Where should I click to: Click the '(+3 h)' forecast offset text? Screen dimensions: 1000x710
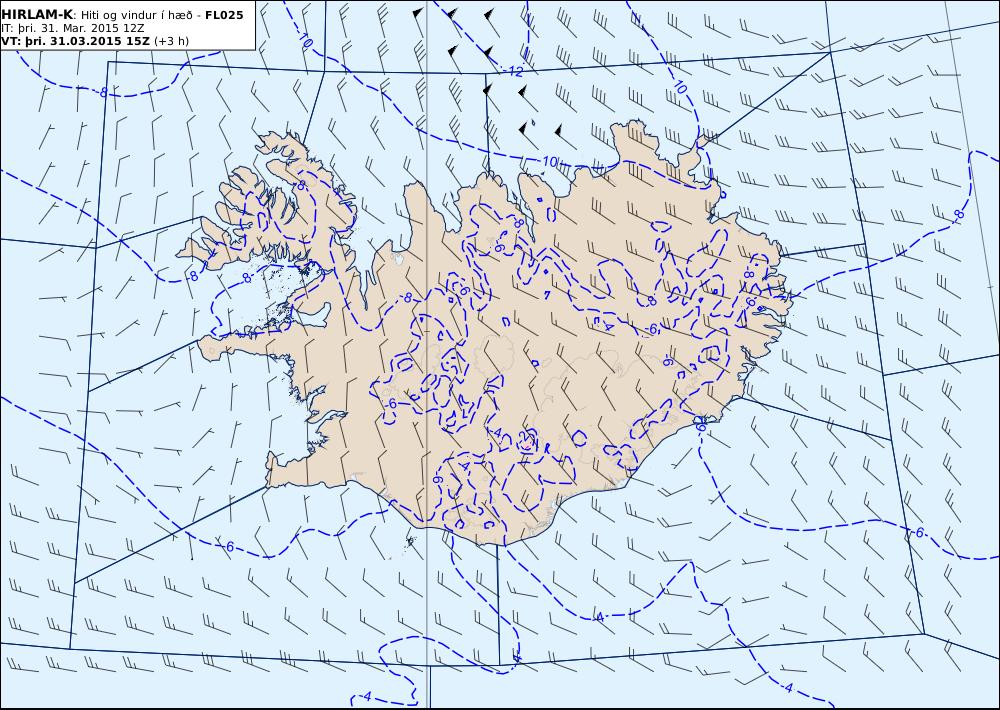[172, 41]
